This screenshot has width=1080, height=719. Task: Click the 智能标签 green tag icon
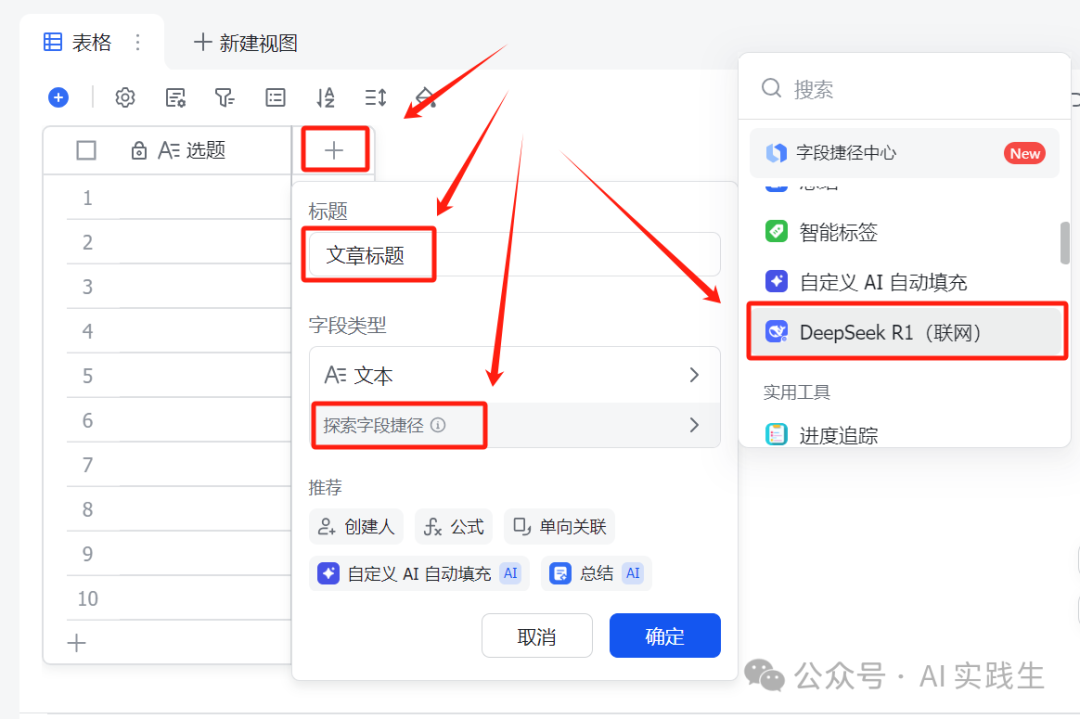pyautogui.click(x=776, y=231)
